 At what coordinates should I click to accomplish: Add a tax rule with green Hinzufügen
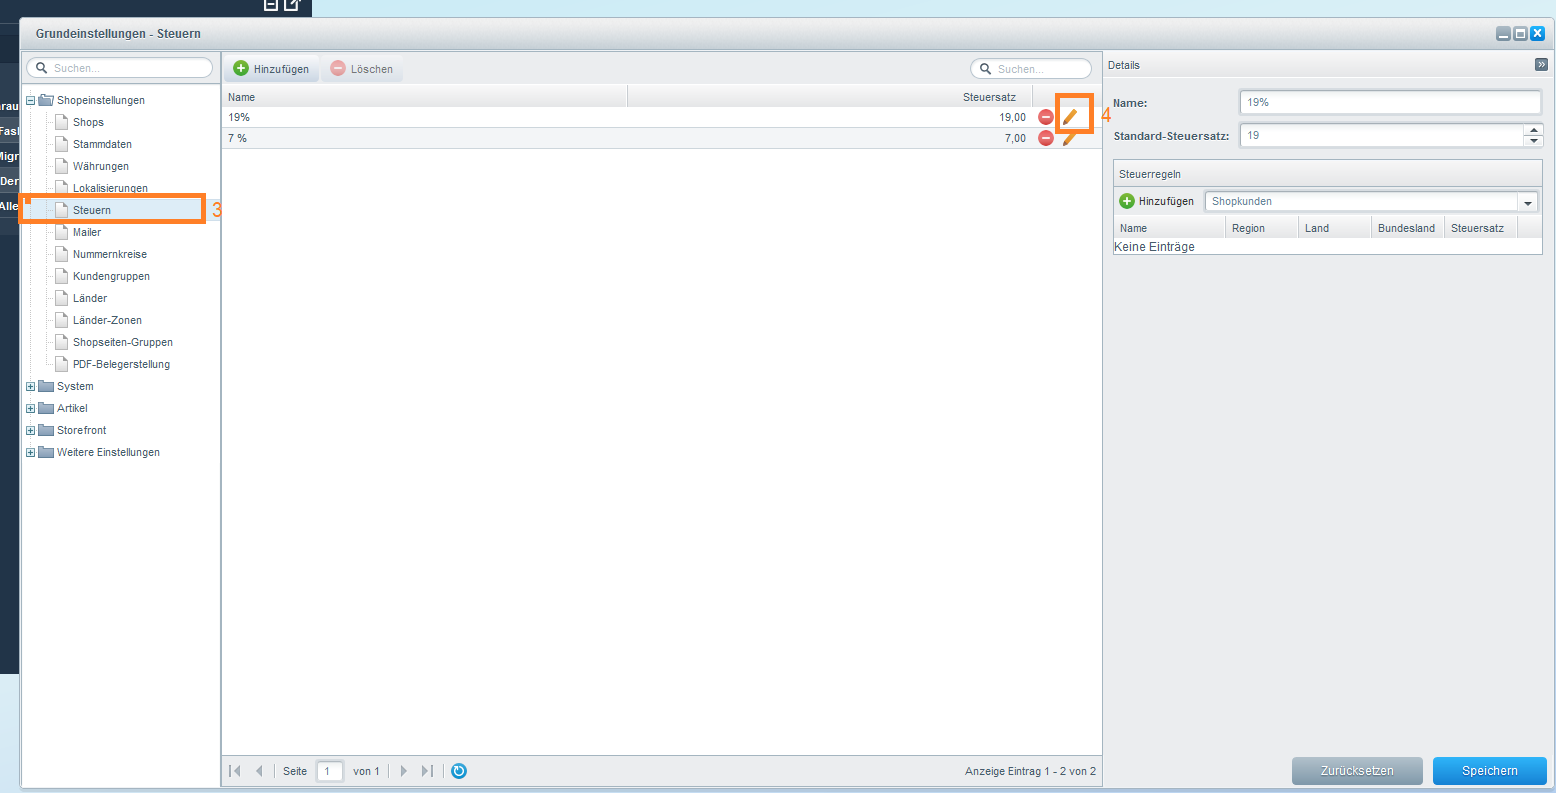coord(1157,201)
